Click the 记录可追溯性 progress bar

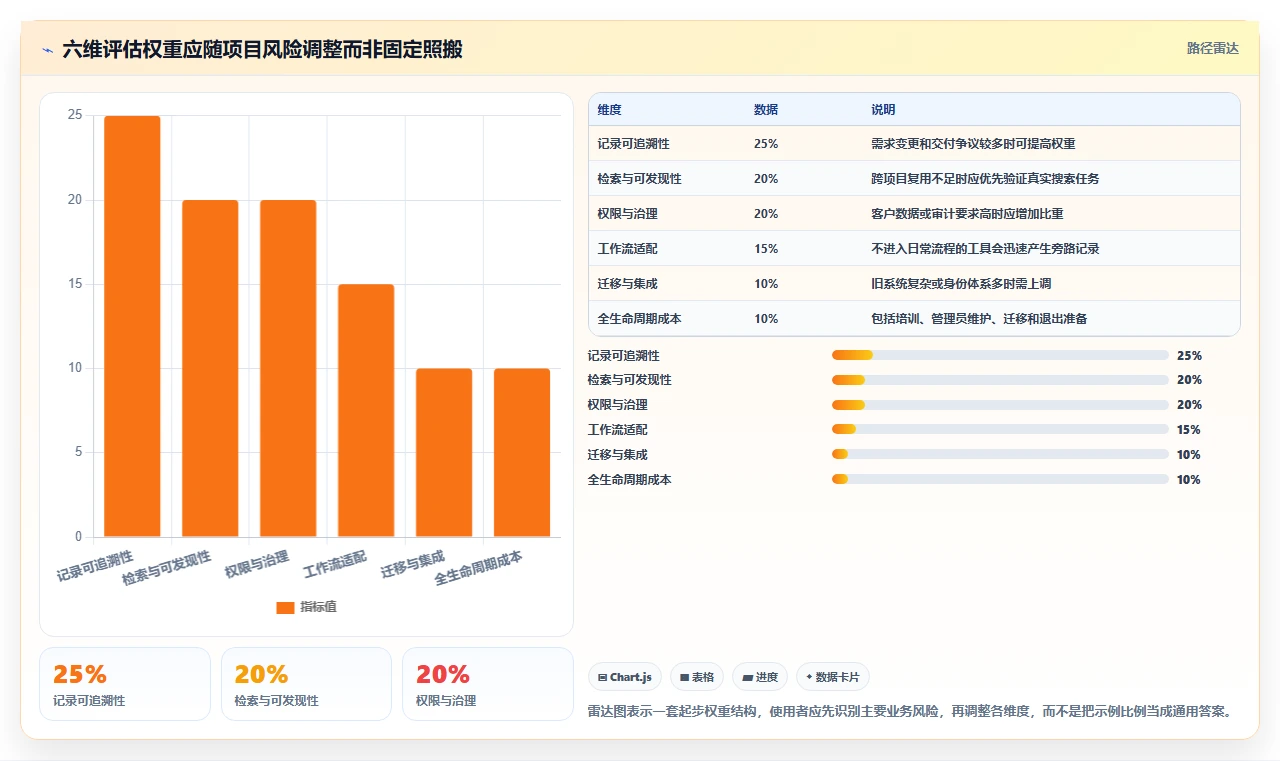[1000, 355]
